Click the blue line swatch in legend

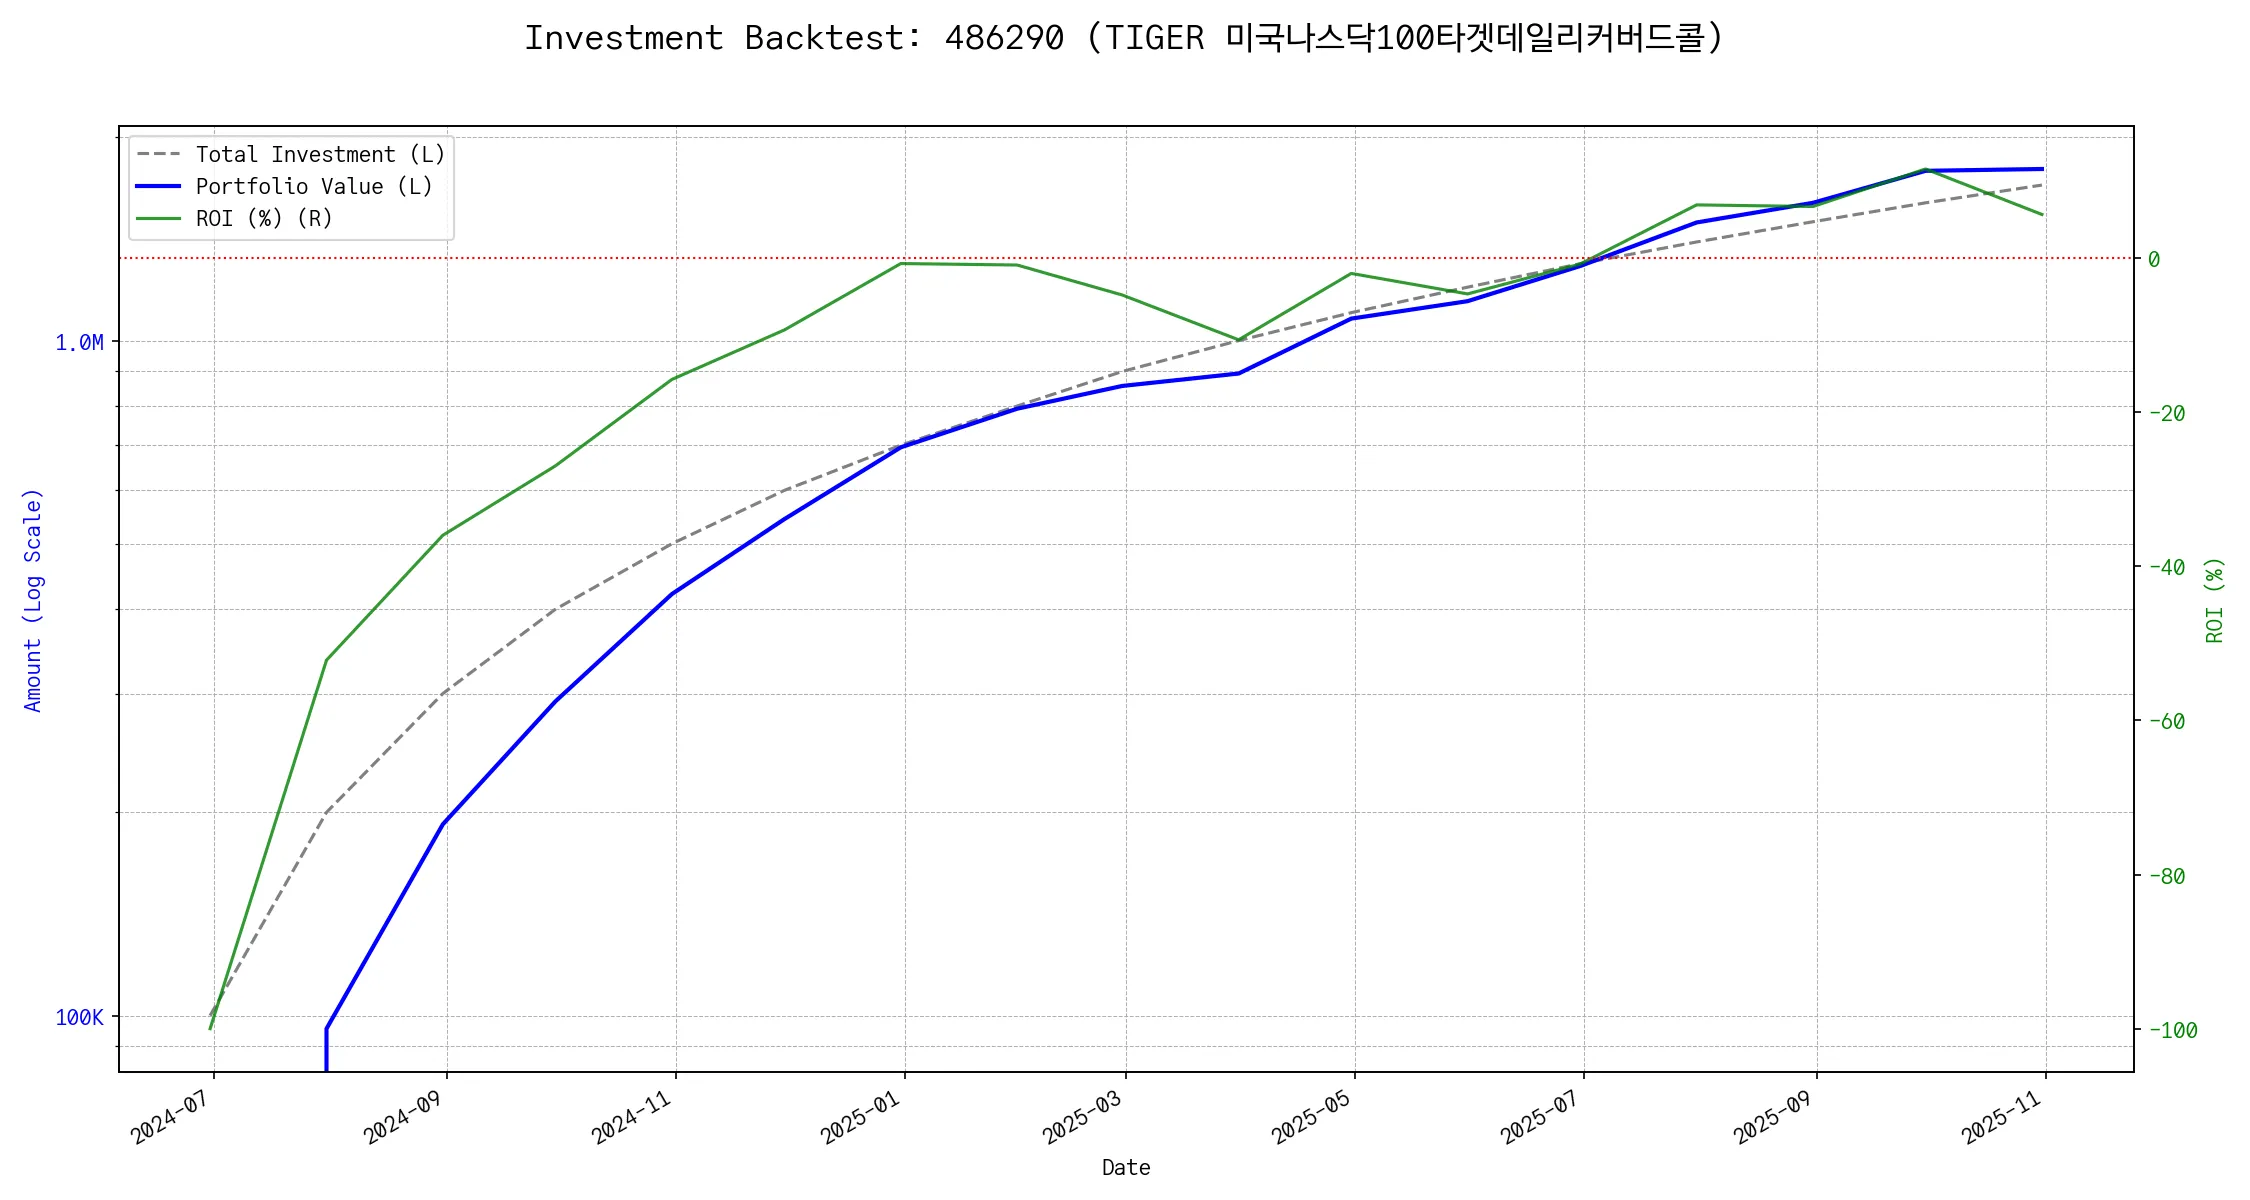pos(158,187)
